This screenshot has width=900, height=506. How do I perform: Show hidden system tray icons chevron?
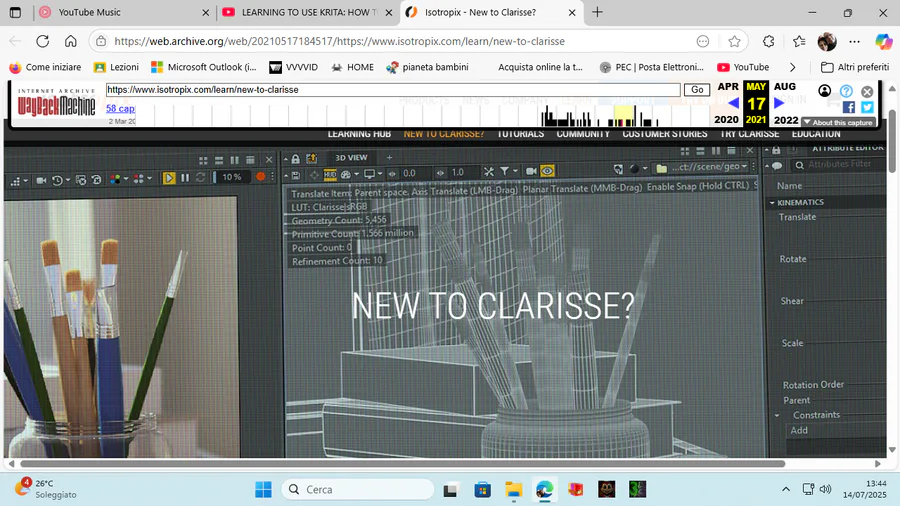pyautogui.click(x=786, y=489)
